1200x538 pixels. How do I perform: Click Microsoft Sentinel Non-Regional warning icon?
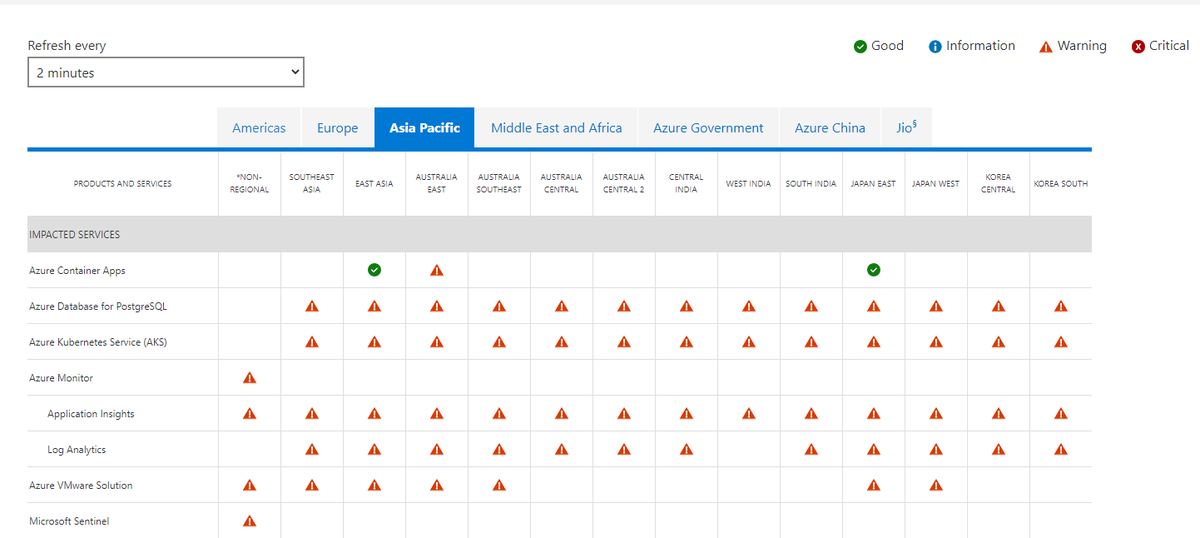(x=249, y=521)
